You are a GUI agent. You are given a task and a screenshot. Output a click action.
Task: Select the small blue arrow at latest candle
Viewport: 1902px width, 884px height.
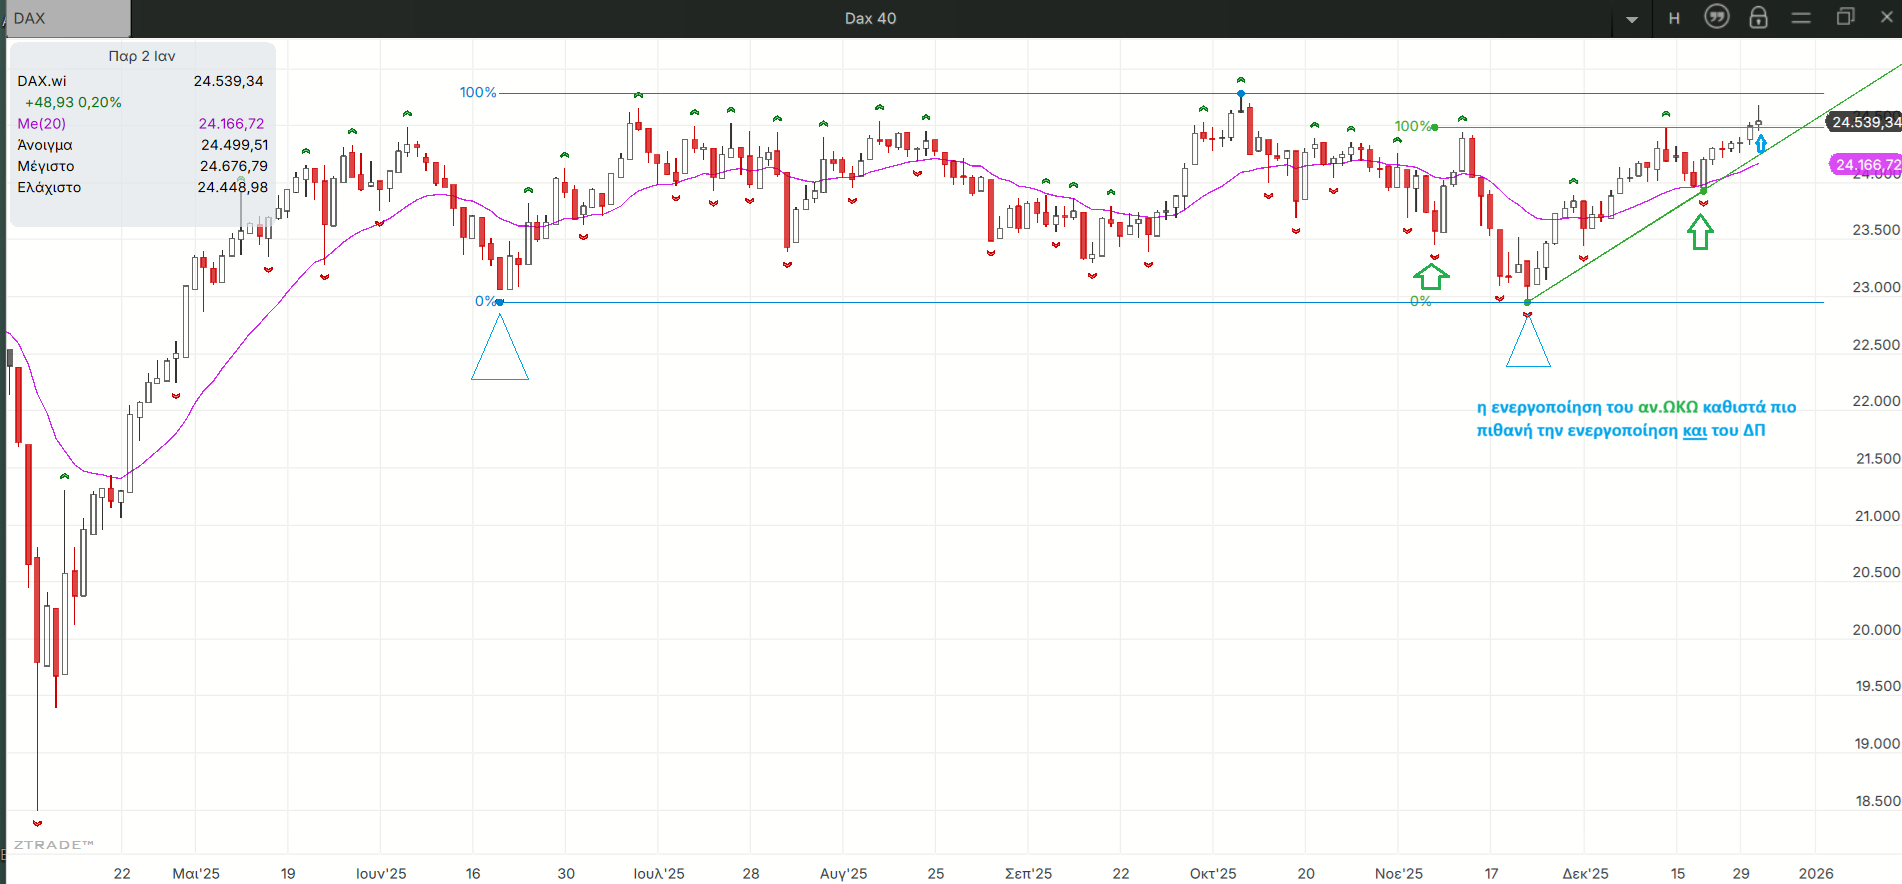click(1761, 144)
